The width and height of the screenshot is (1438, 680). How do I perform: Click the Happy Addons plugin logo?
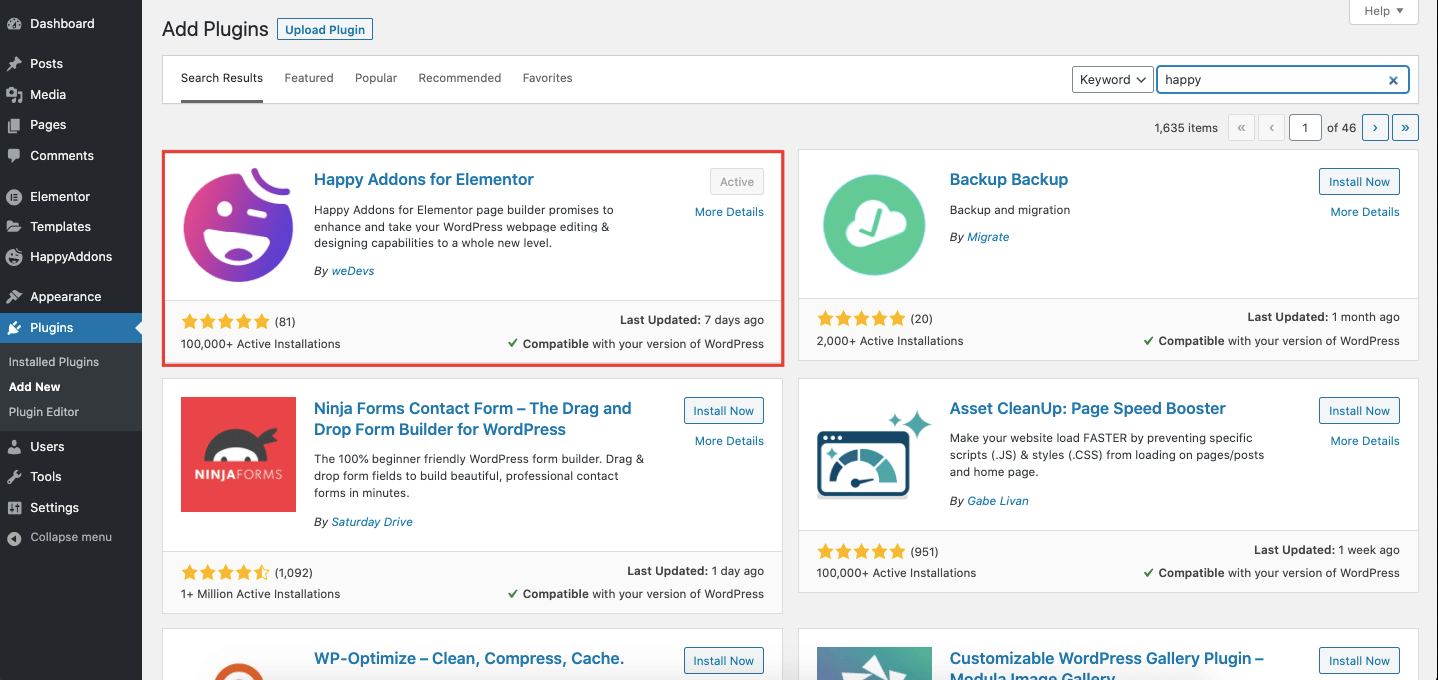238,225
